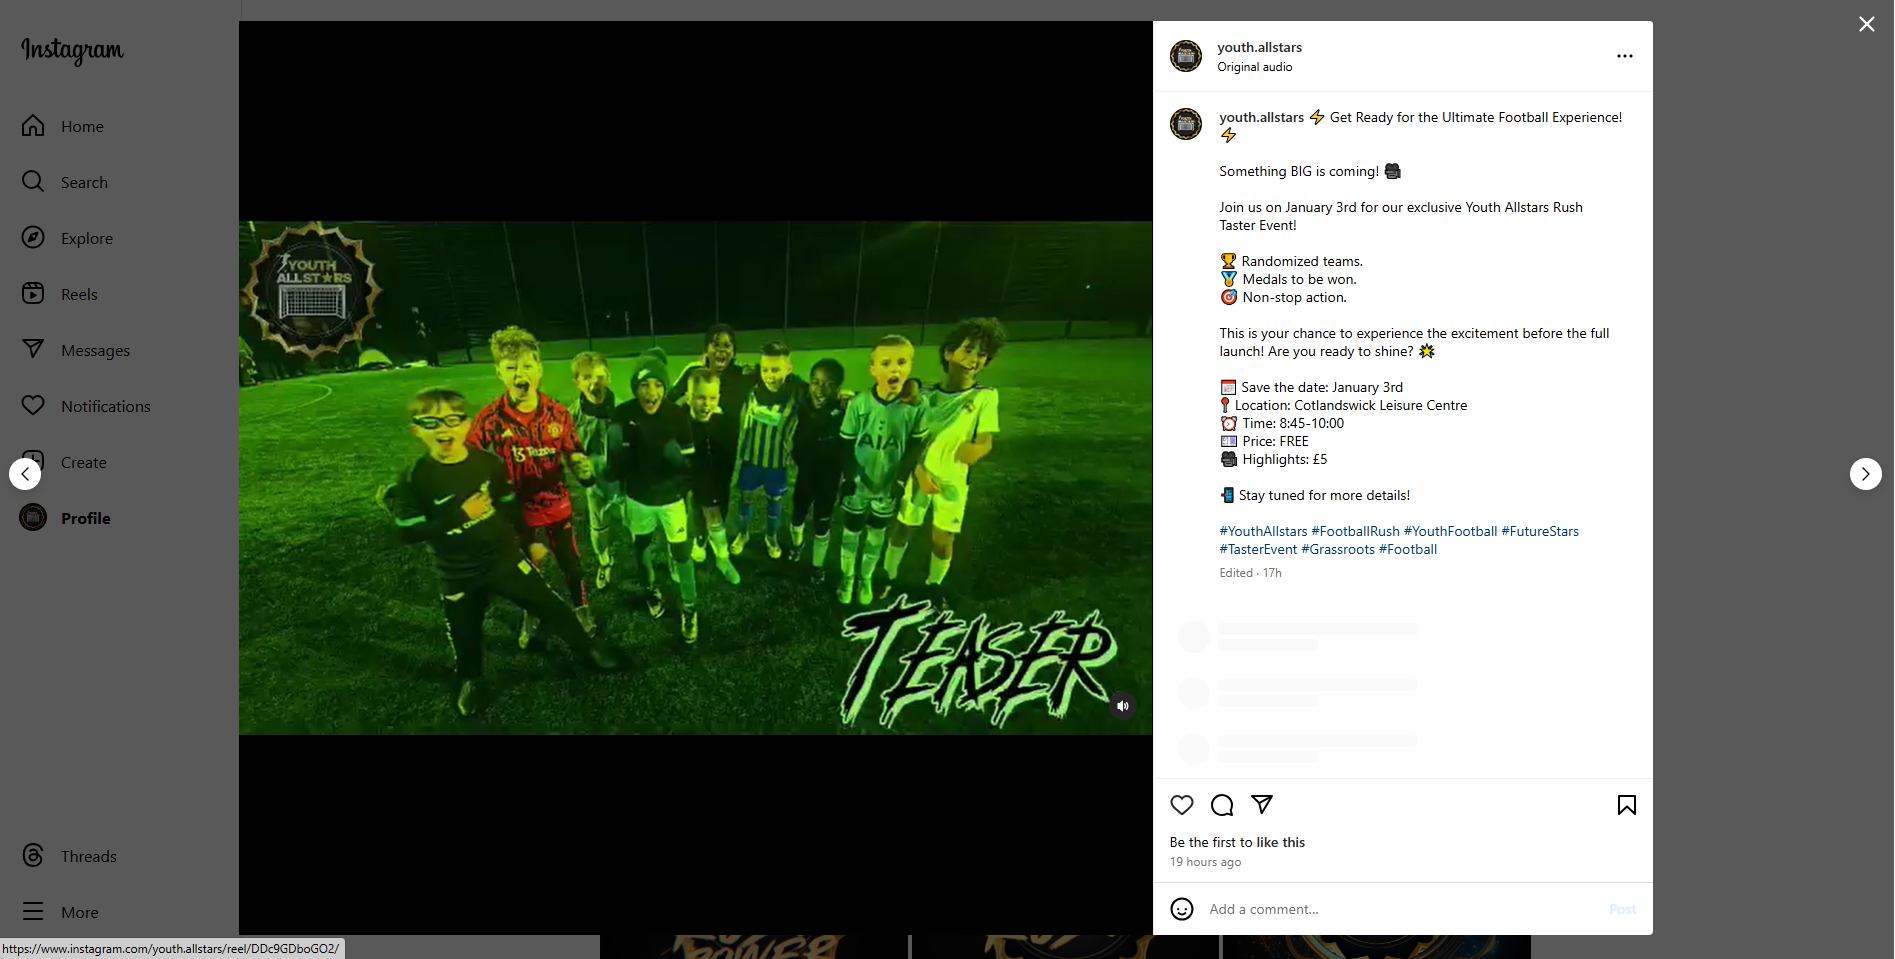Go to next post with right arrow
Viewport: 1895px width, 959px height.
(x=1866, y=474)
